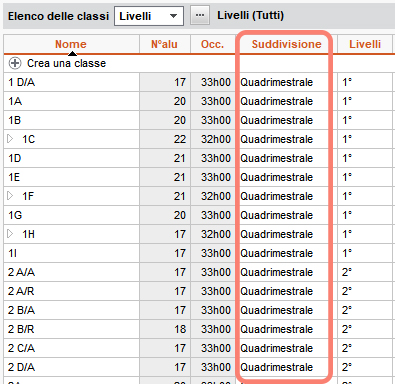Click the Livelli column header
The width and height of the screenshot is (395, 384).
pos(365,44)
